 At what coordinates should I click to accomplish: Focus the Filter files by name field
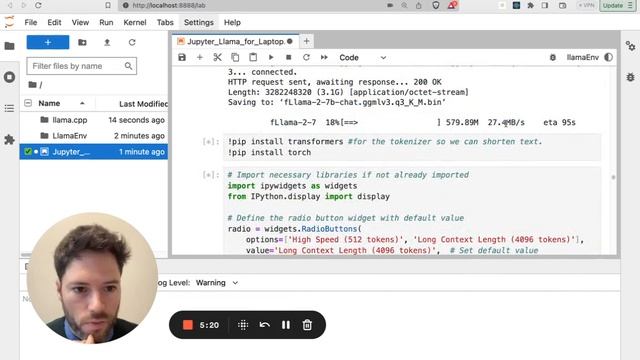(x=82, y=66)
